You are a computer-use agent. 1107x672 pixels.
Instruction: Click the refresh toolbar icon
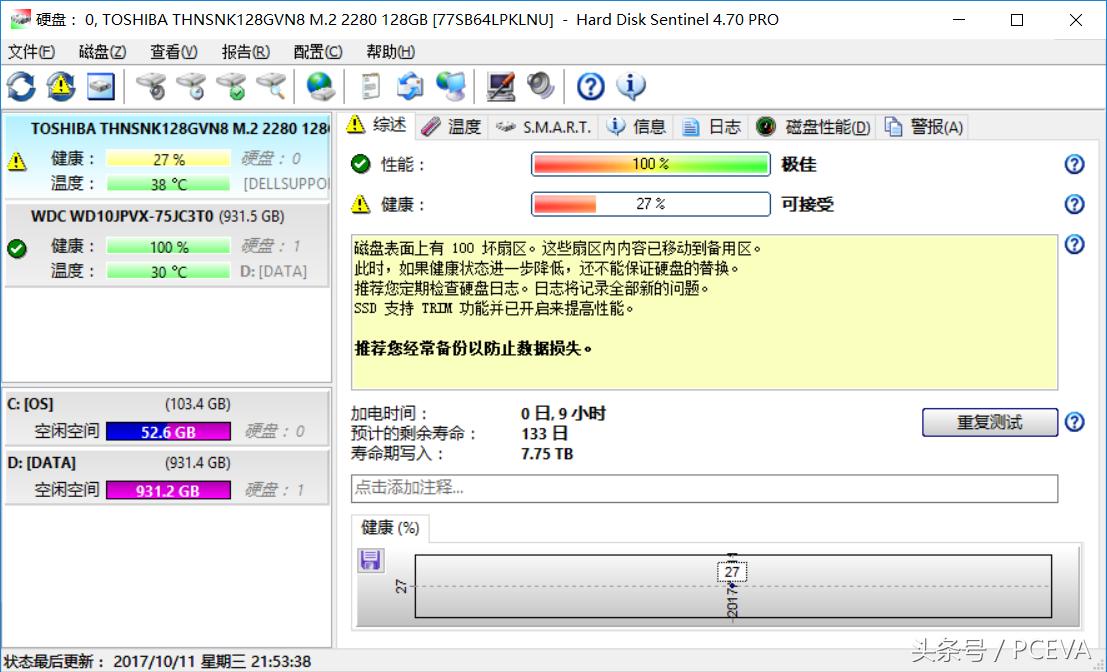point(21,87)
